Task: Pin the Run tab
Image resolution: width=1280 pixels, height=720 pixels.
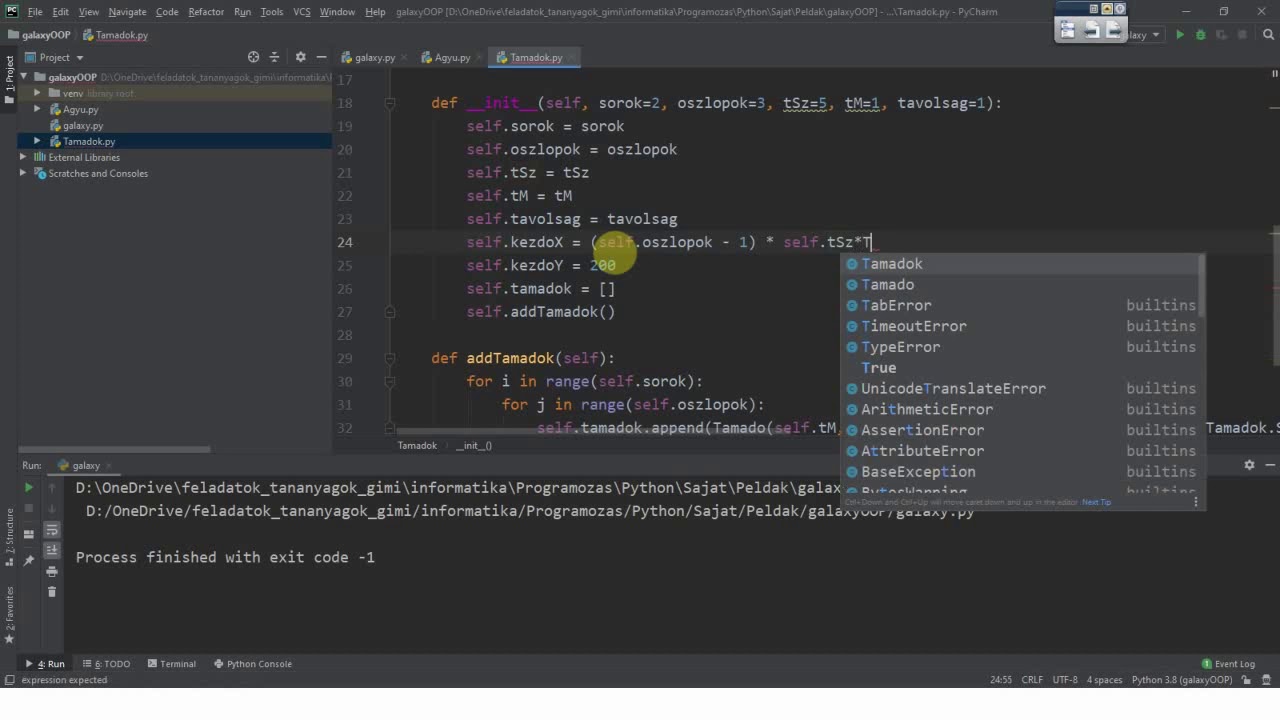Action: tap(28, 561)
